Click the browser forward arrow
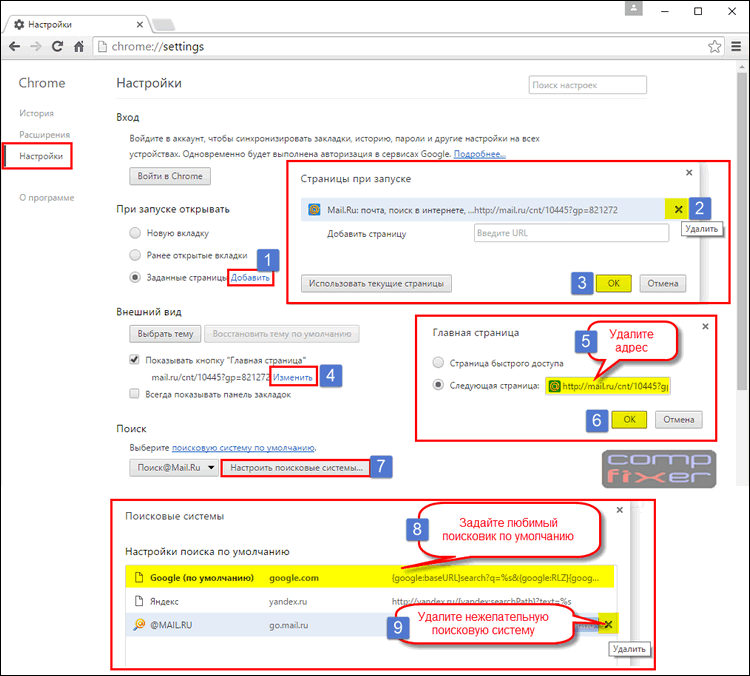This screenshot has height=676, width=750. [x=36, y=46]
